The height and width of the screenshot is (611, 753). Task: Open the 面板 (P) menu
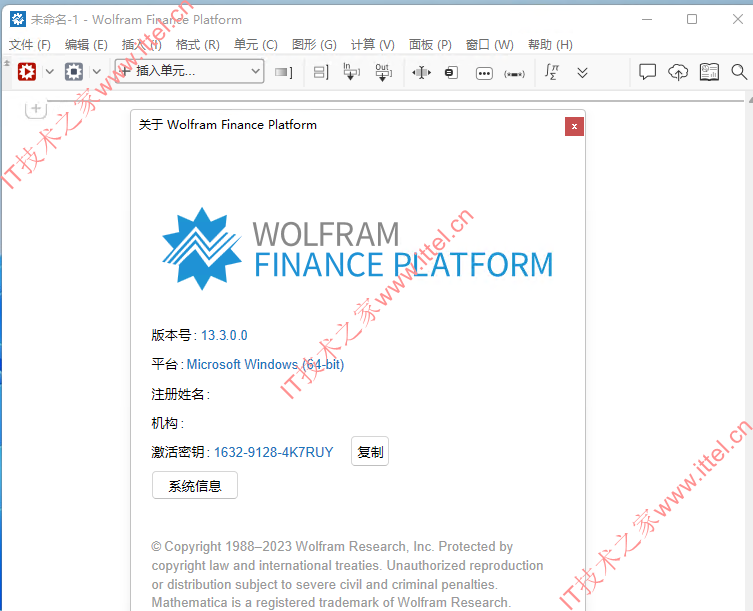[x=430, y=45]
